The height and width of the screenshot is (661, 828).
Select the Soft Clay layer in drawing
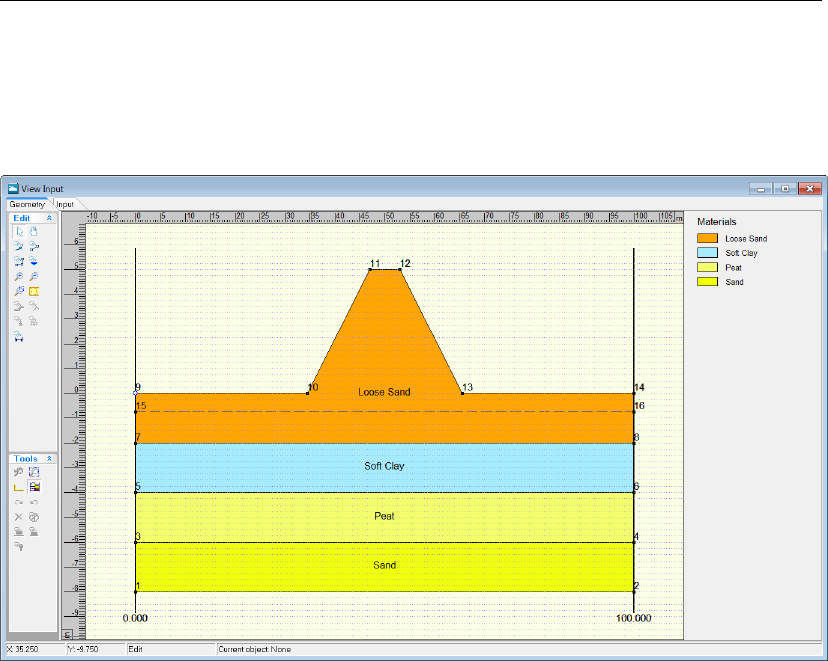pos(384,466)
